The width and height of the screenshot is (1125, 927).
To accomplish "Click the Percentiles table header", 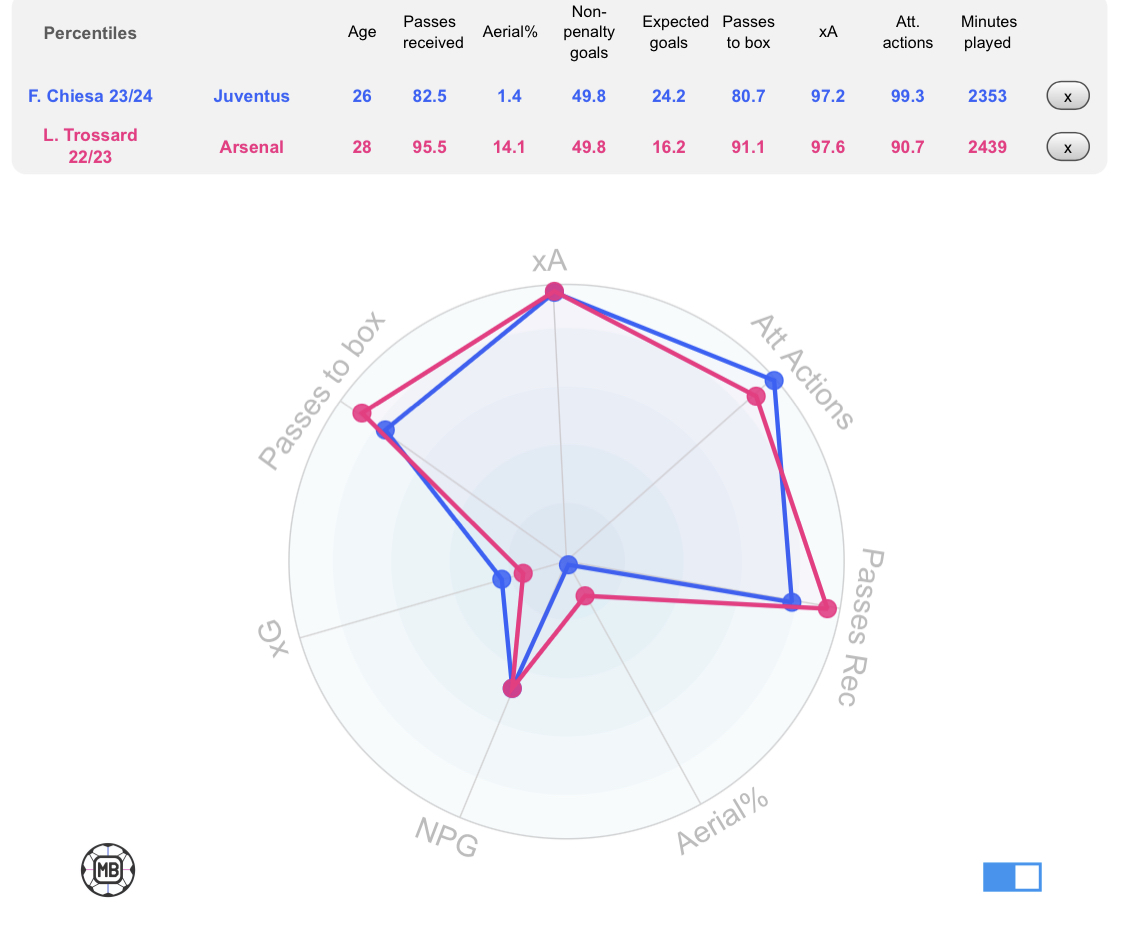I will pos(90,33).
